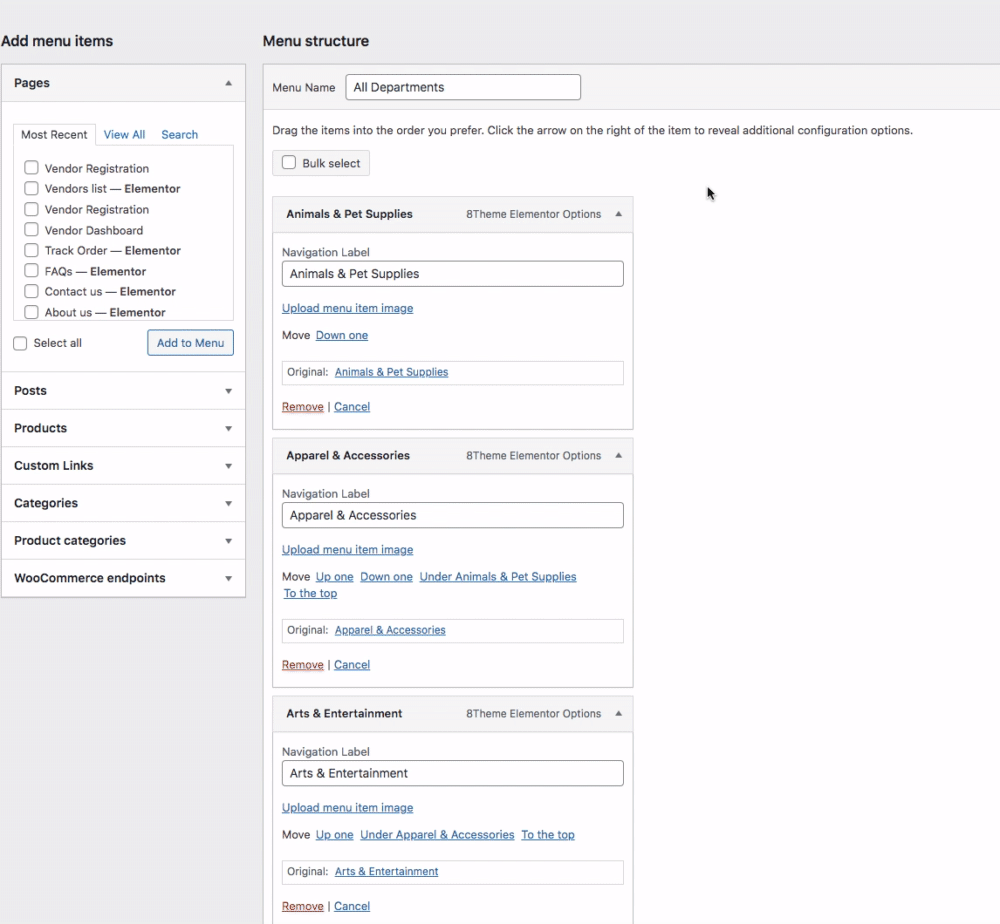Tick the Track Order page checkbox
Image resolution: width=1000 pixels, height=924 pixels.
32,250
